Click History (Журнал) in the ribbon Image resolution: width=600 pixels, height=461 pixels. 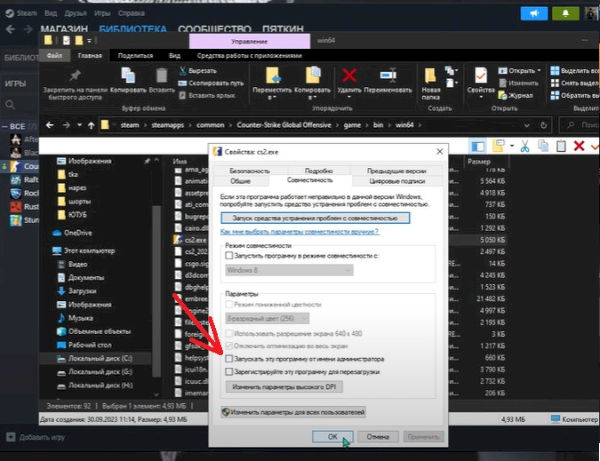pos(516,95)
